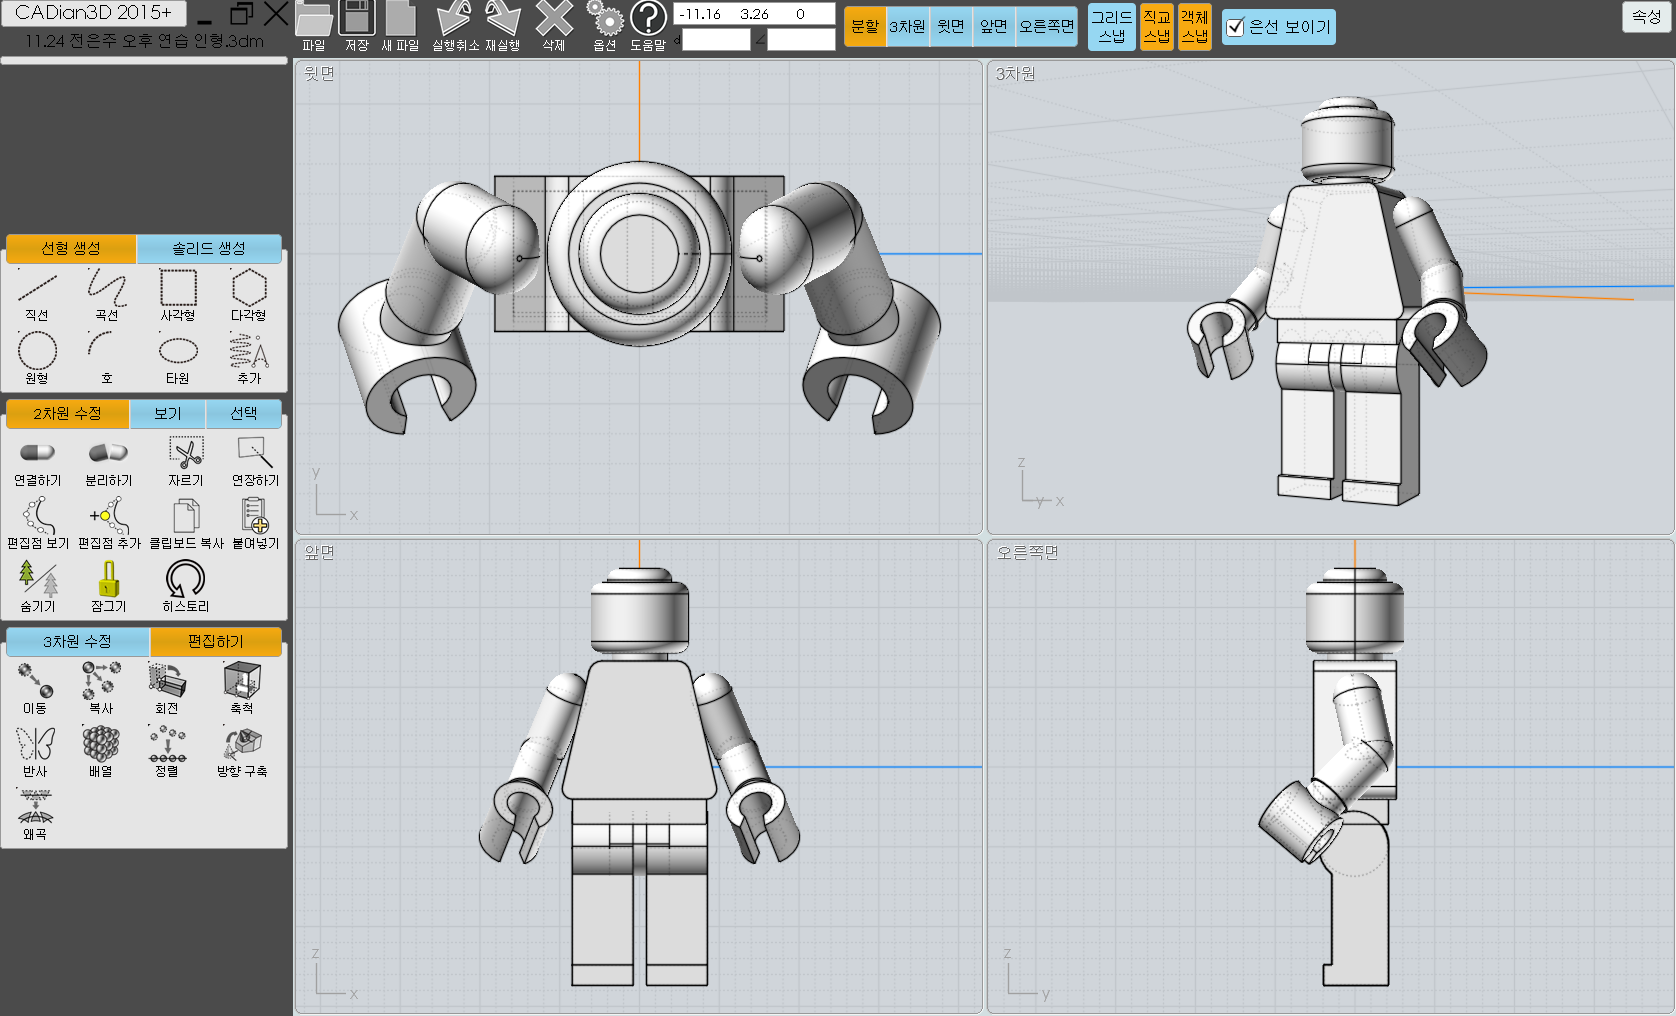Click the 연결하기 (Join) tool
Image resolution: width=1676 pixels, height=1016 pixels.
(x=37, y=453)
